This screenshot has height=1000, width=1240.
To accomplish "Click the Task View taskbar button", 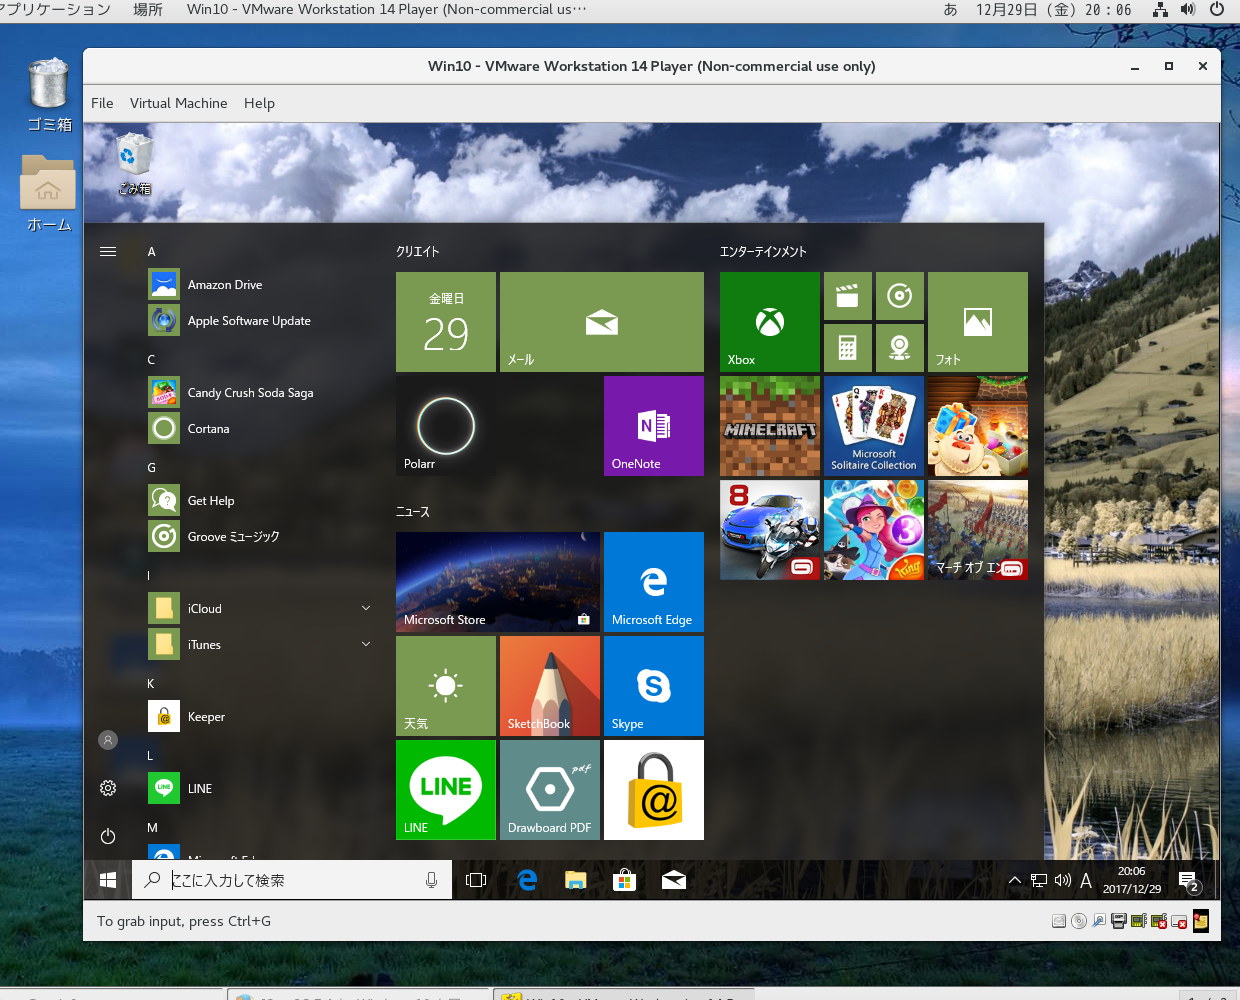I will [476, 880].
